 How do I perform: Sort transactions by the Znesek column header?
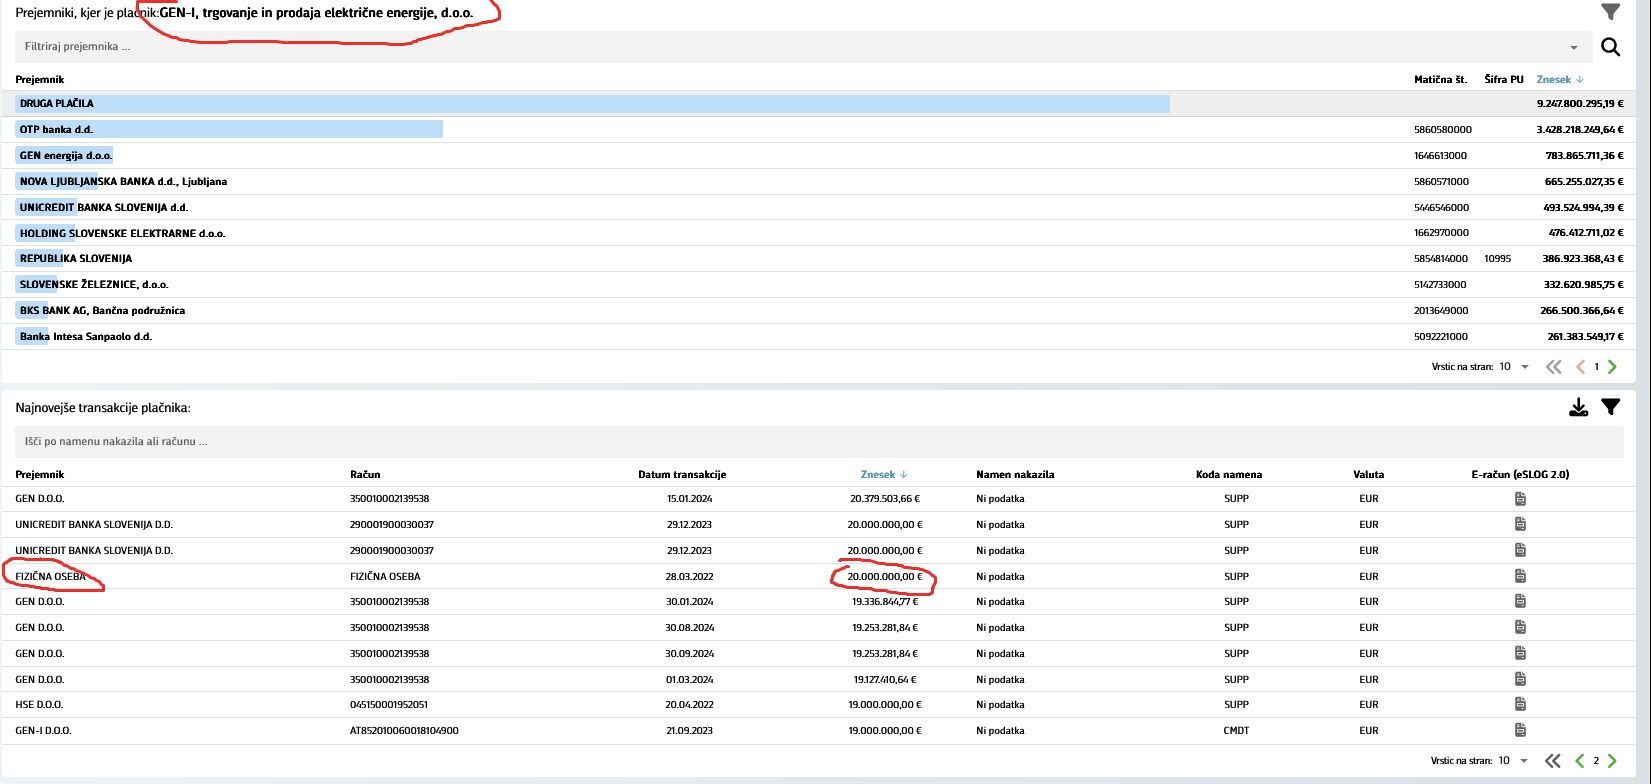(x=882, y=474)
